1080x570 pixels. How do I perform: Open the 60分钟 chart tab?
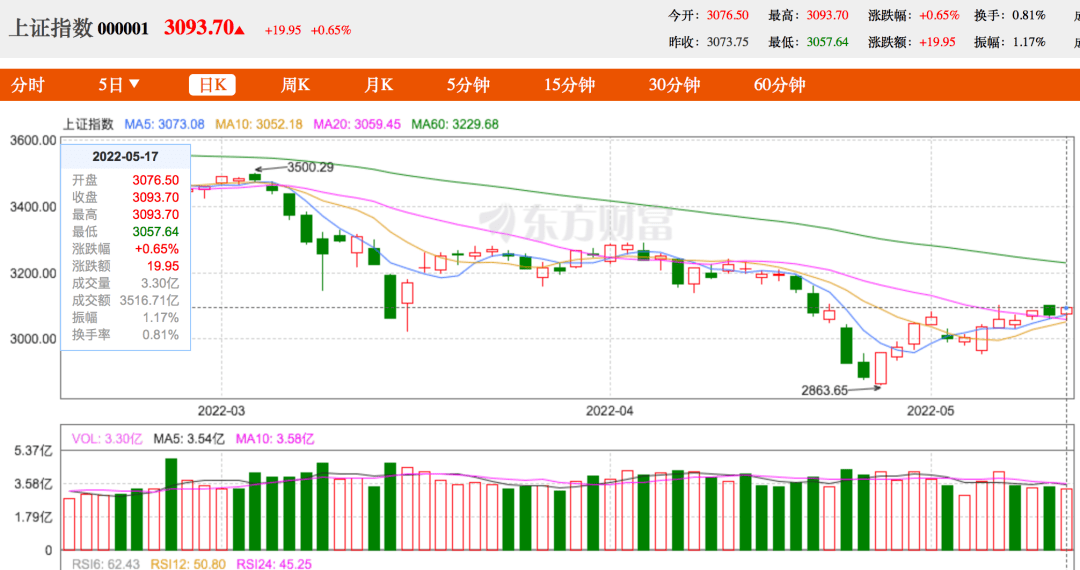tap(780, 85)
